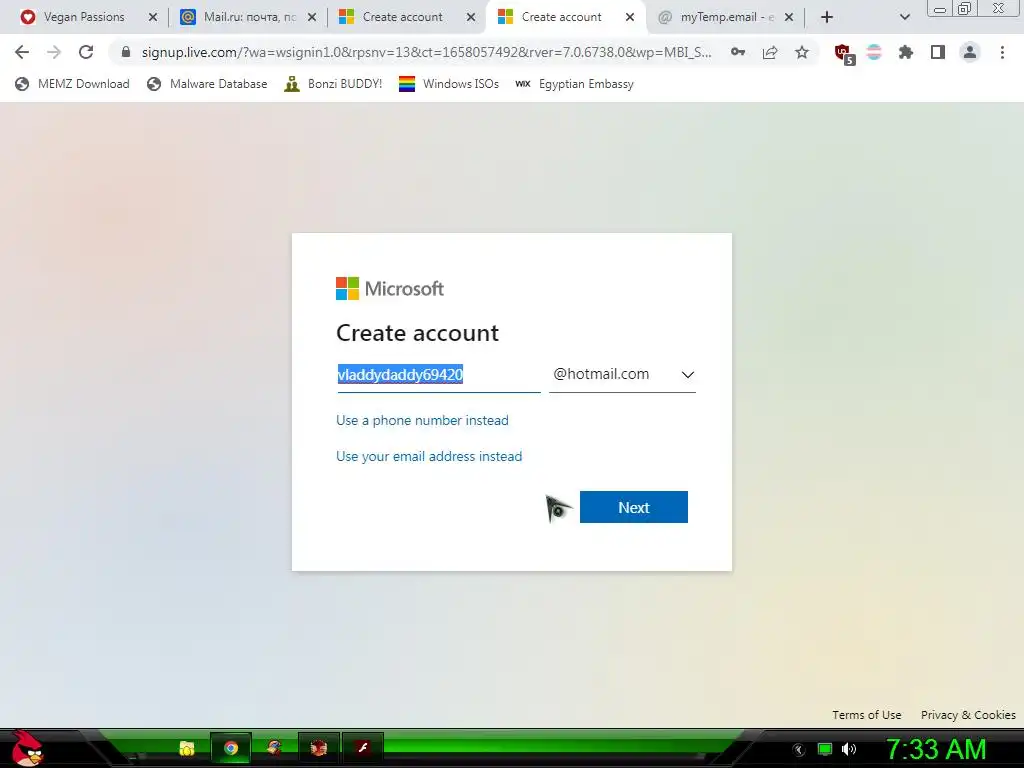Image resolution: width=1024 pixels, height=768 pixels.
Task: Close the Vegan Passions tab
Action: 153,17
